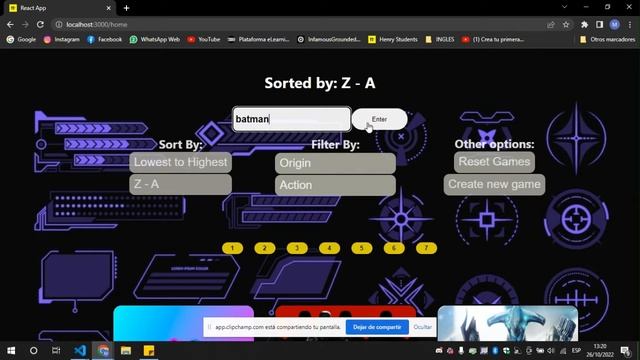The width and height of the screenshot is (640, 360).
Task: Open the Lowest to Highest sort dropdown
Action: [180, 162]
